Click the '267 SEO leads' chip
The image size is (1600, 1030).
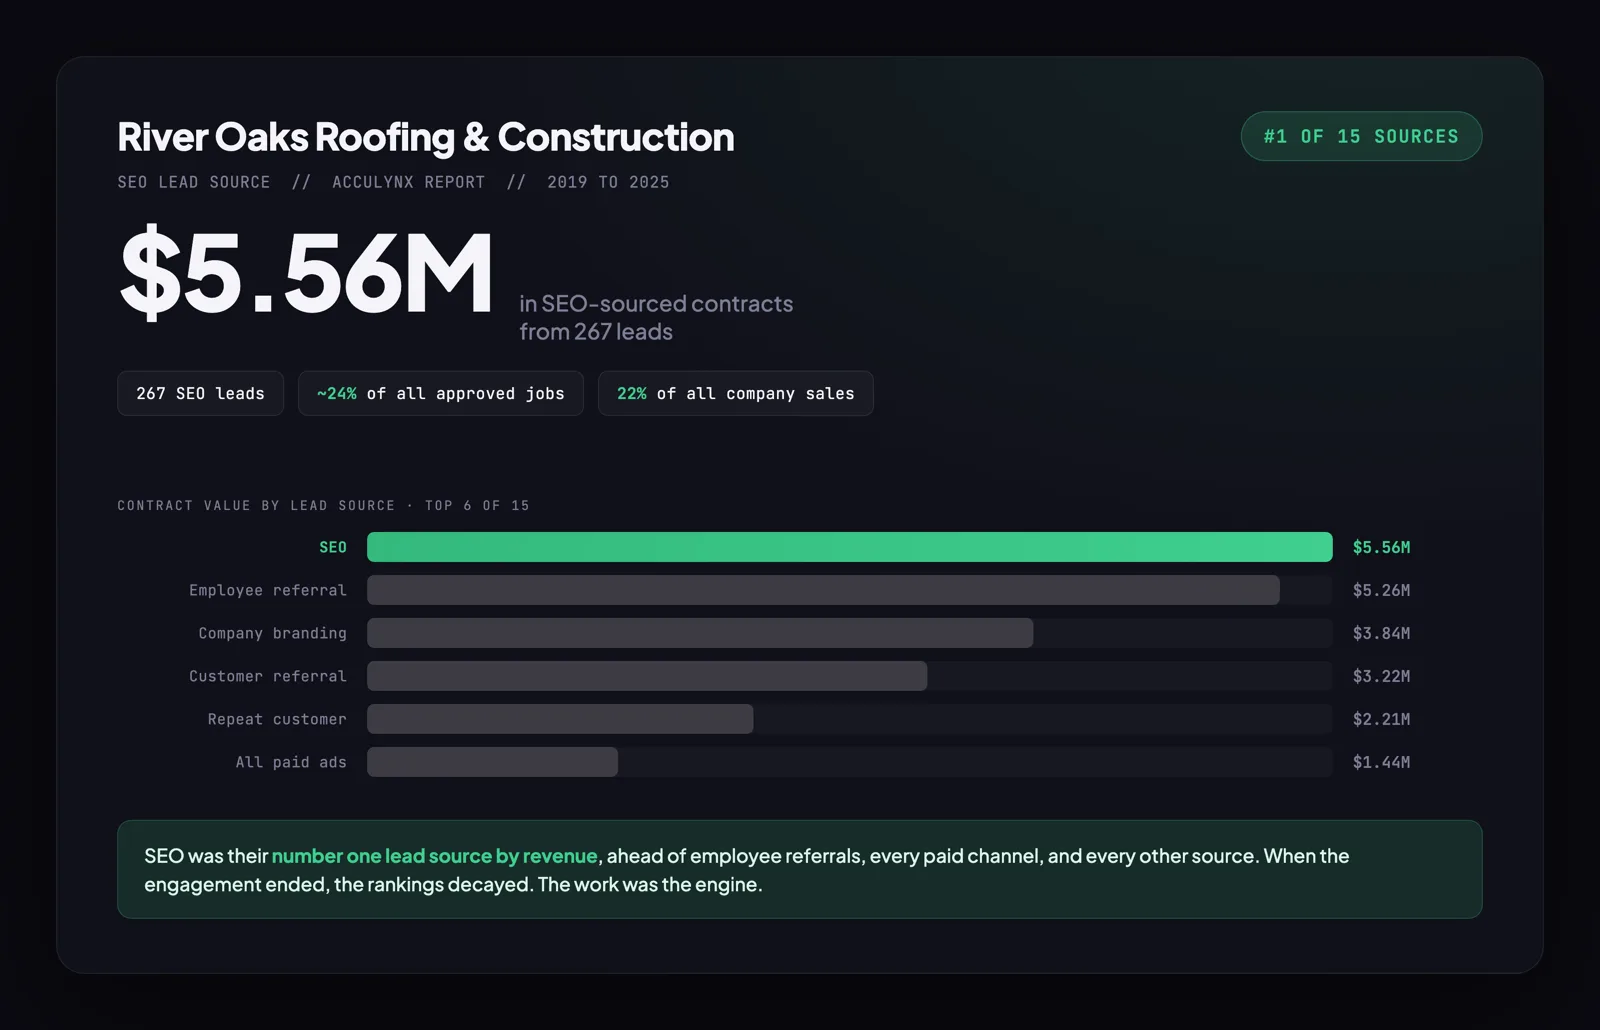coord(200,394)
